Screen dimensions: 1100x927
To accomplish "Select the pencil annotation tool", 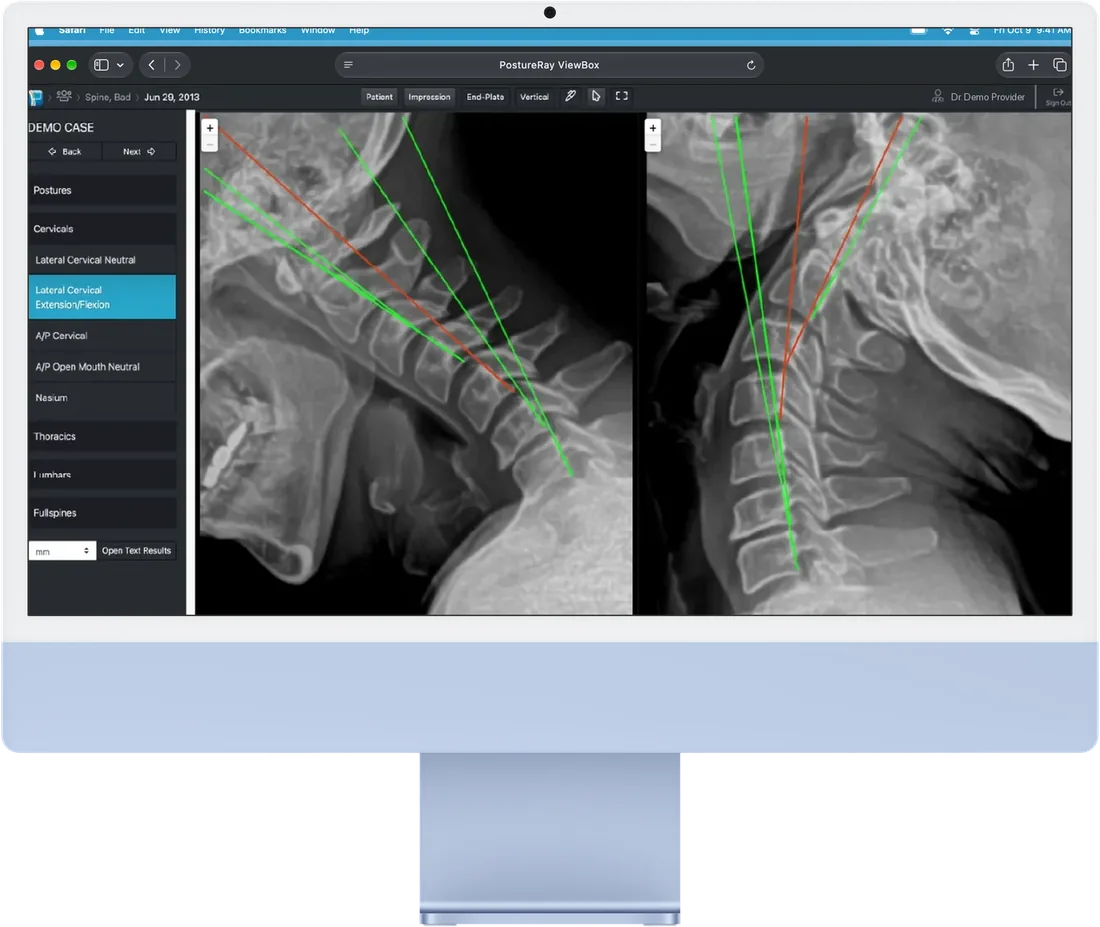I will pos(570,96).
